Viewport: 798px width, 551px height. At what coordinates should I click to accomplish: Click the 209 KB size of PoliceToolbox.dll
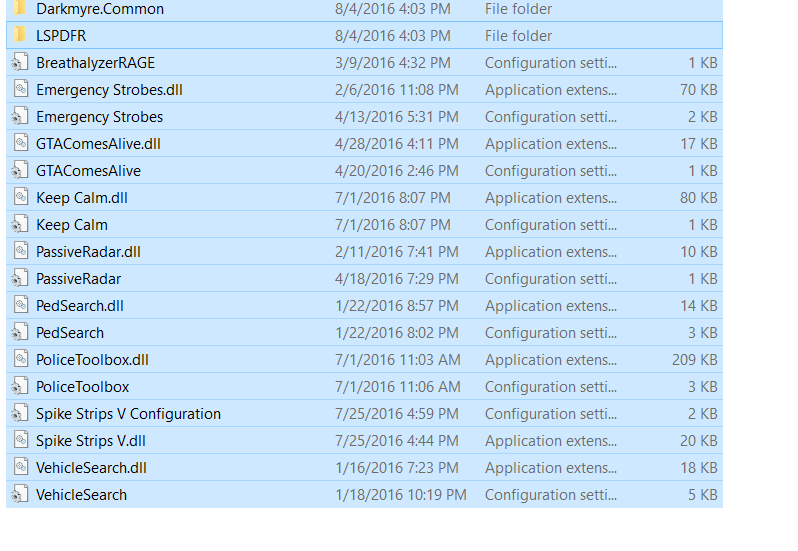(694, 360)
